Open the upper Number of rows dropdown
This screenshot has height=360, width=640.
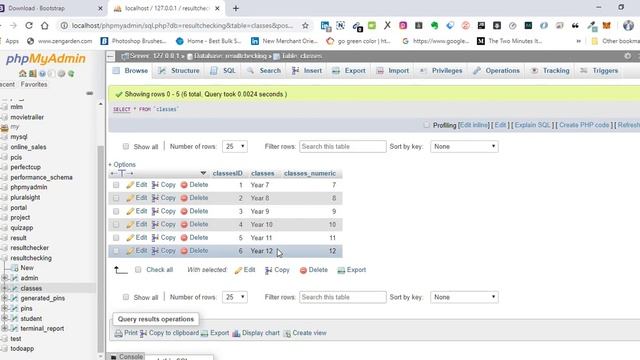235,146
